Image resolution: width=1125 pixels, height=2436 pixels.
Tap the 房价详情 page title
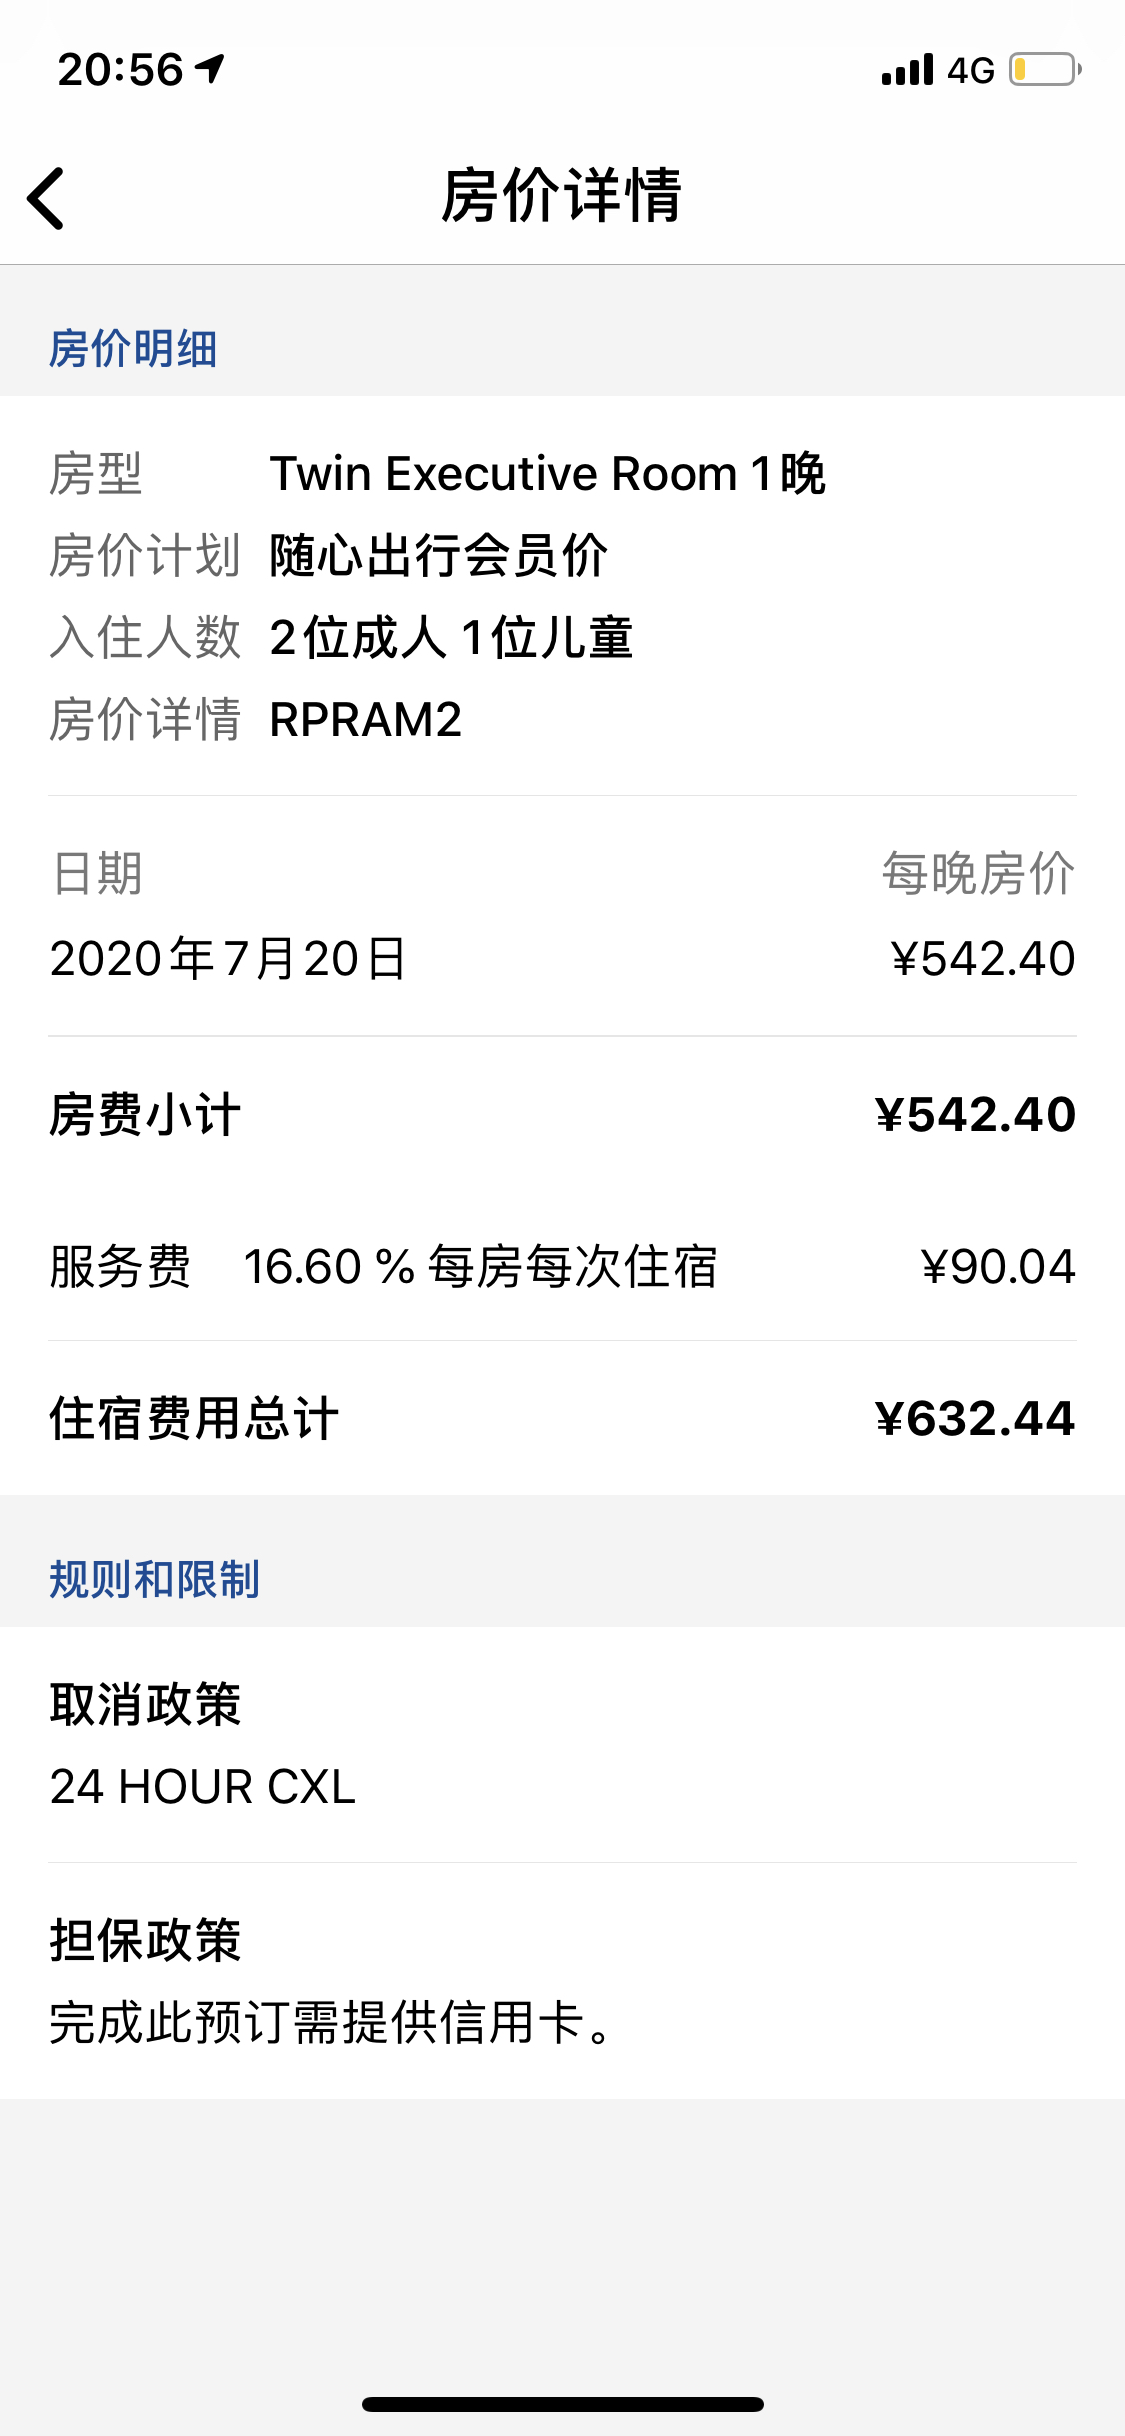pos(562,195)
